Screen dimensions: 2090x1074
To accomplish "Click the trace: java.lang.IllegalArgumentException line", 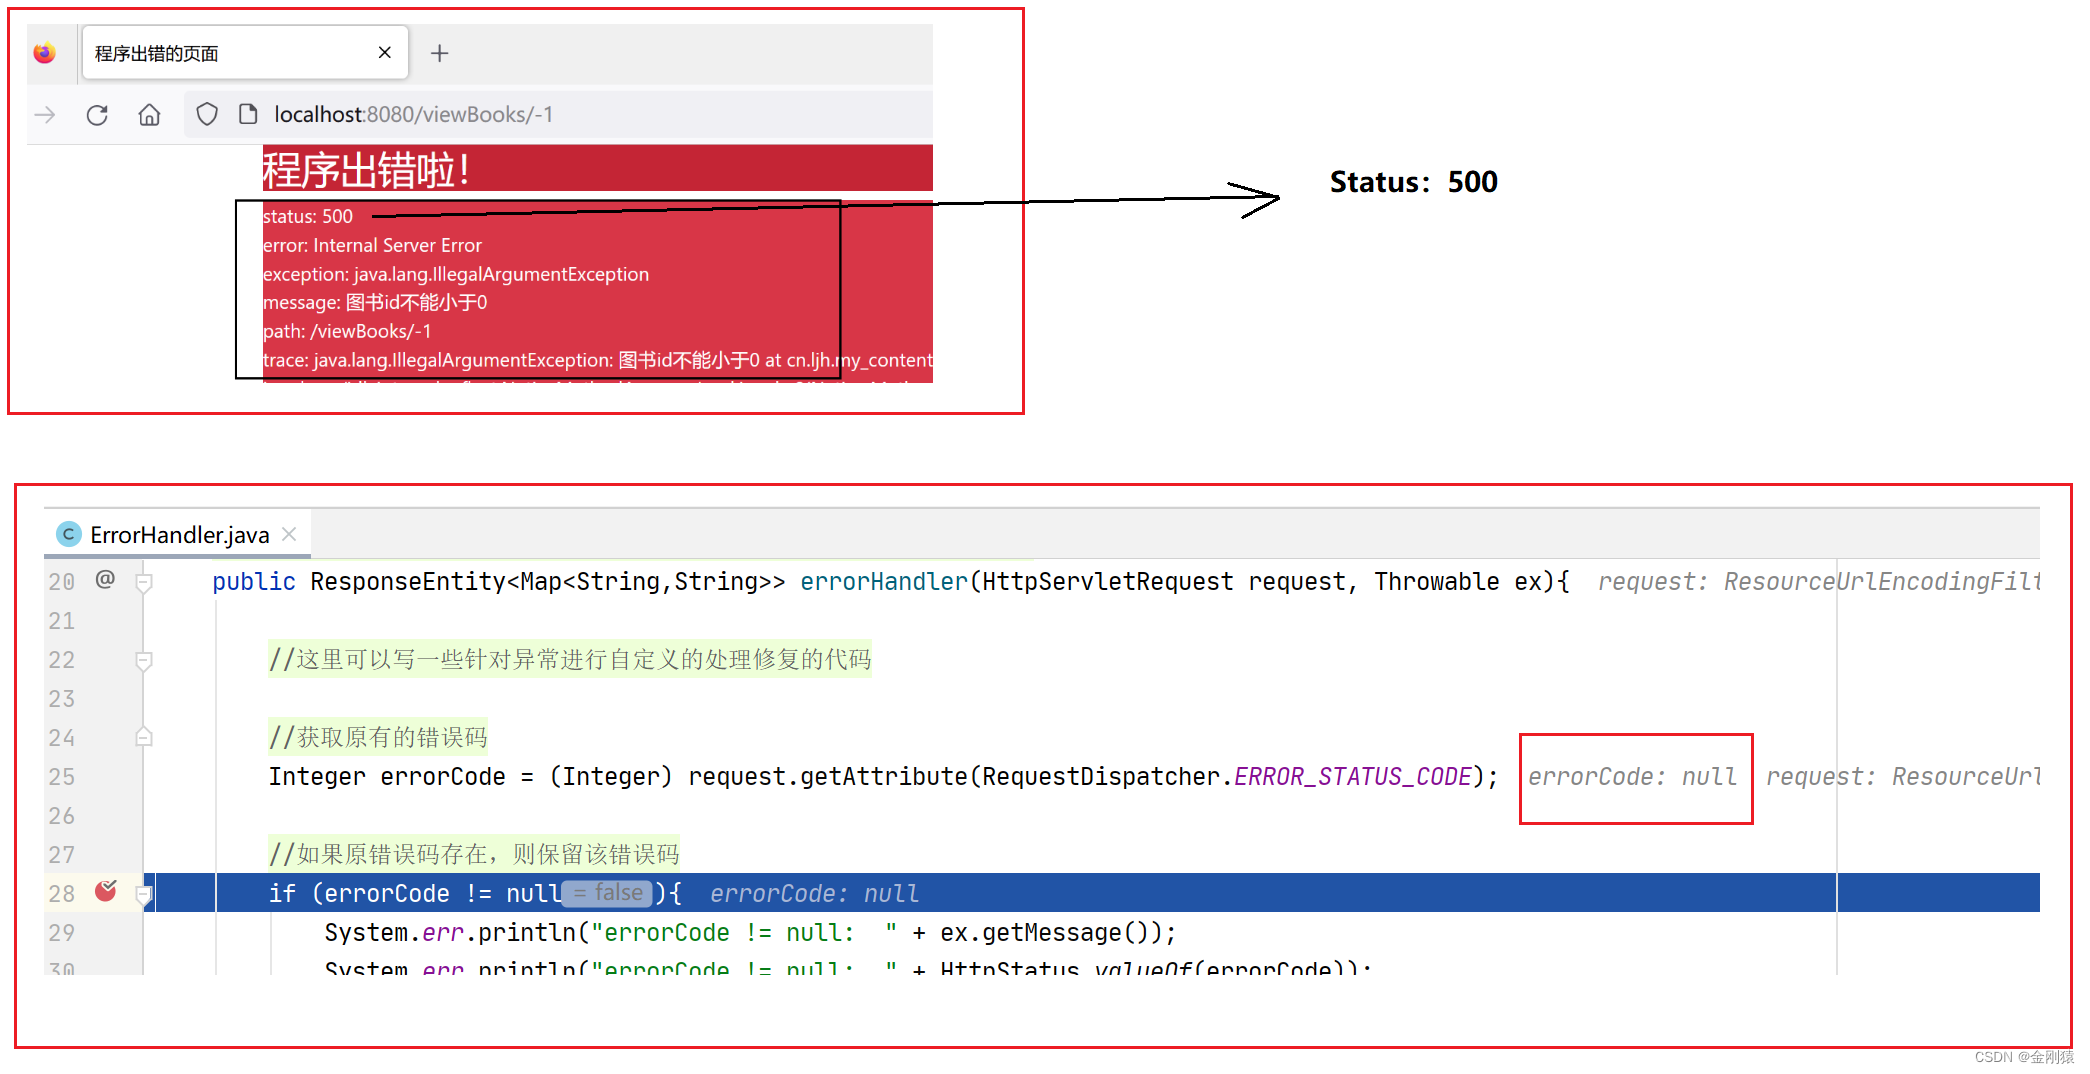I will [598, 360].
